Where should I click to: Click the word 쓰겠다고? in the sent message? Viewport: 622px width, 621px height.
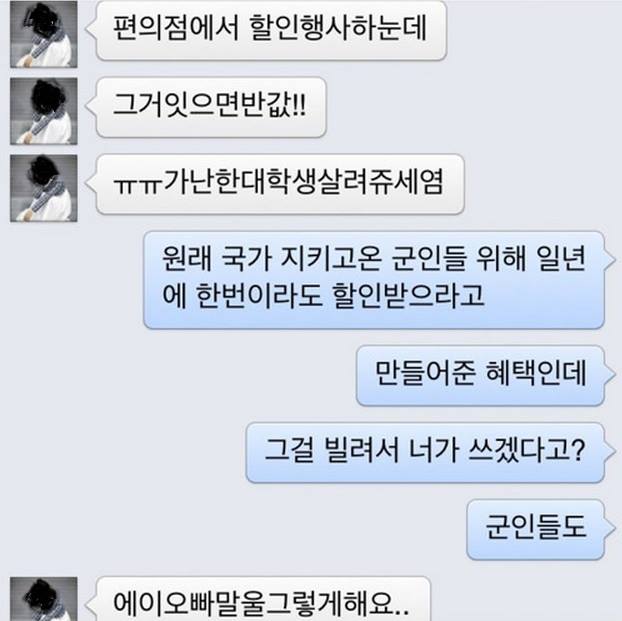(526, 450)
